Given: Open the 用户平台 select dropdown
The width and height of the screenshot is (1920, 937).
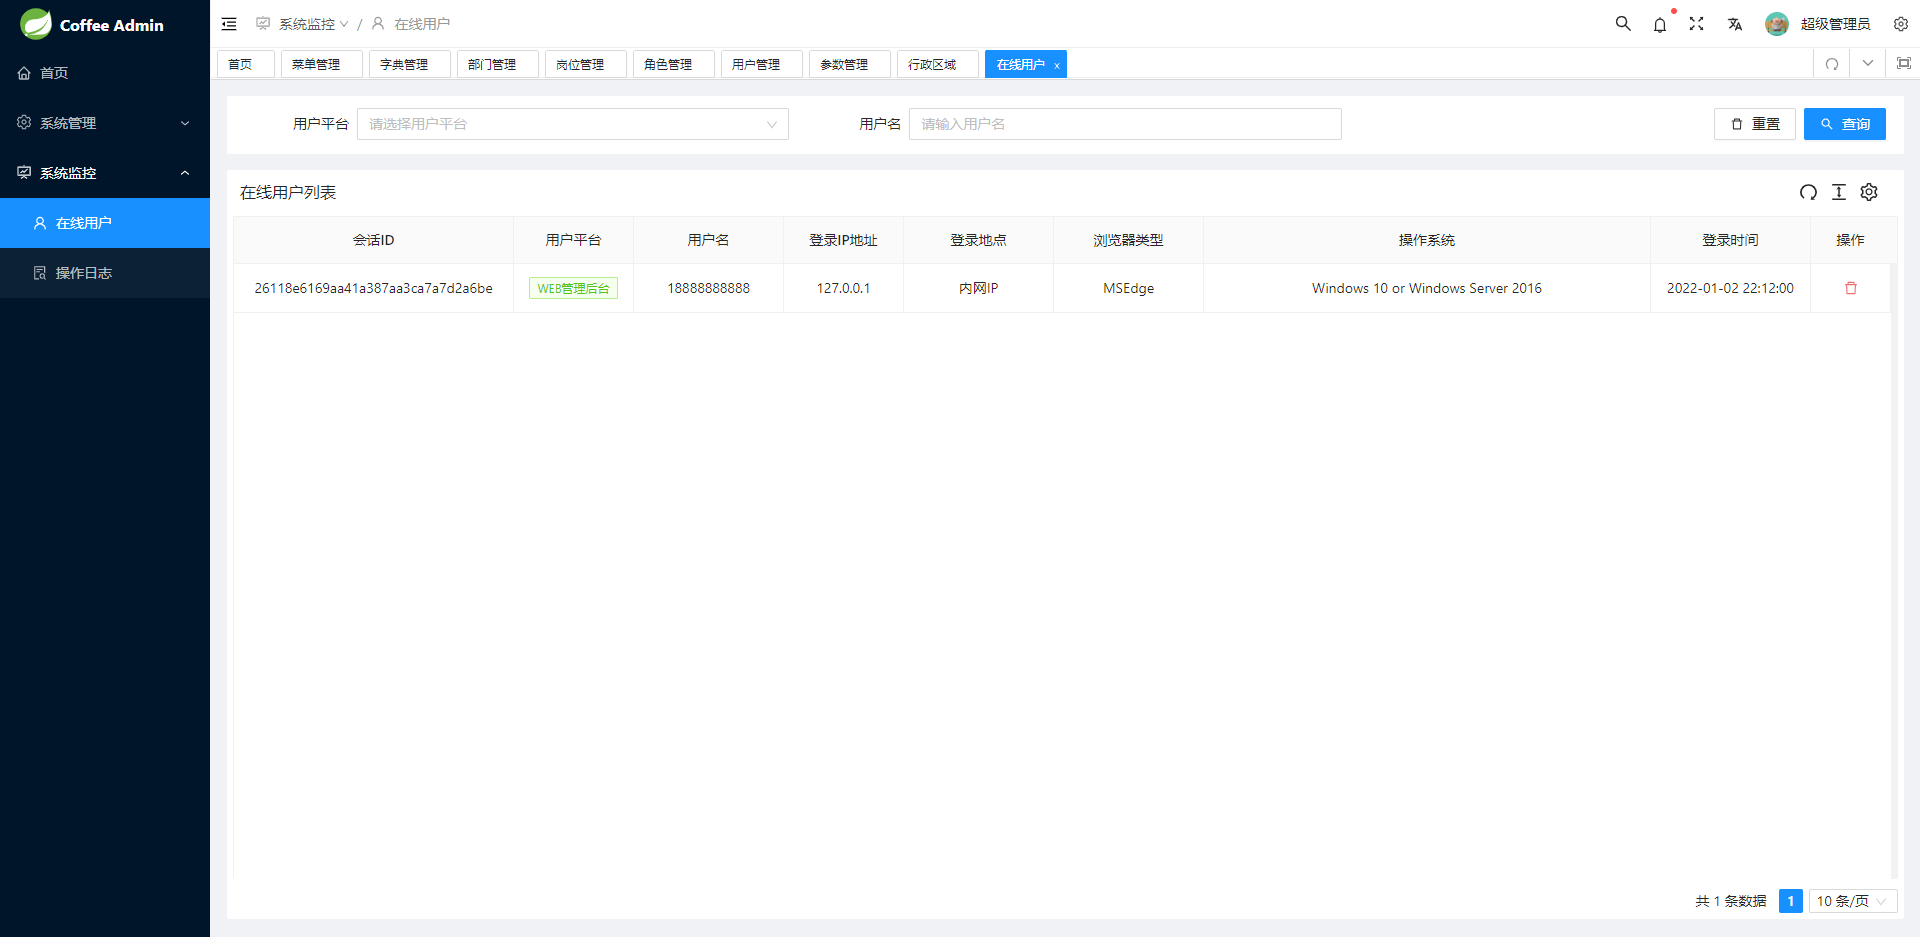Looking at the screenshot, I should pyautogui.click(x=572, y=124).
